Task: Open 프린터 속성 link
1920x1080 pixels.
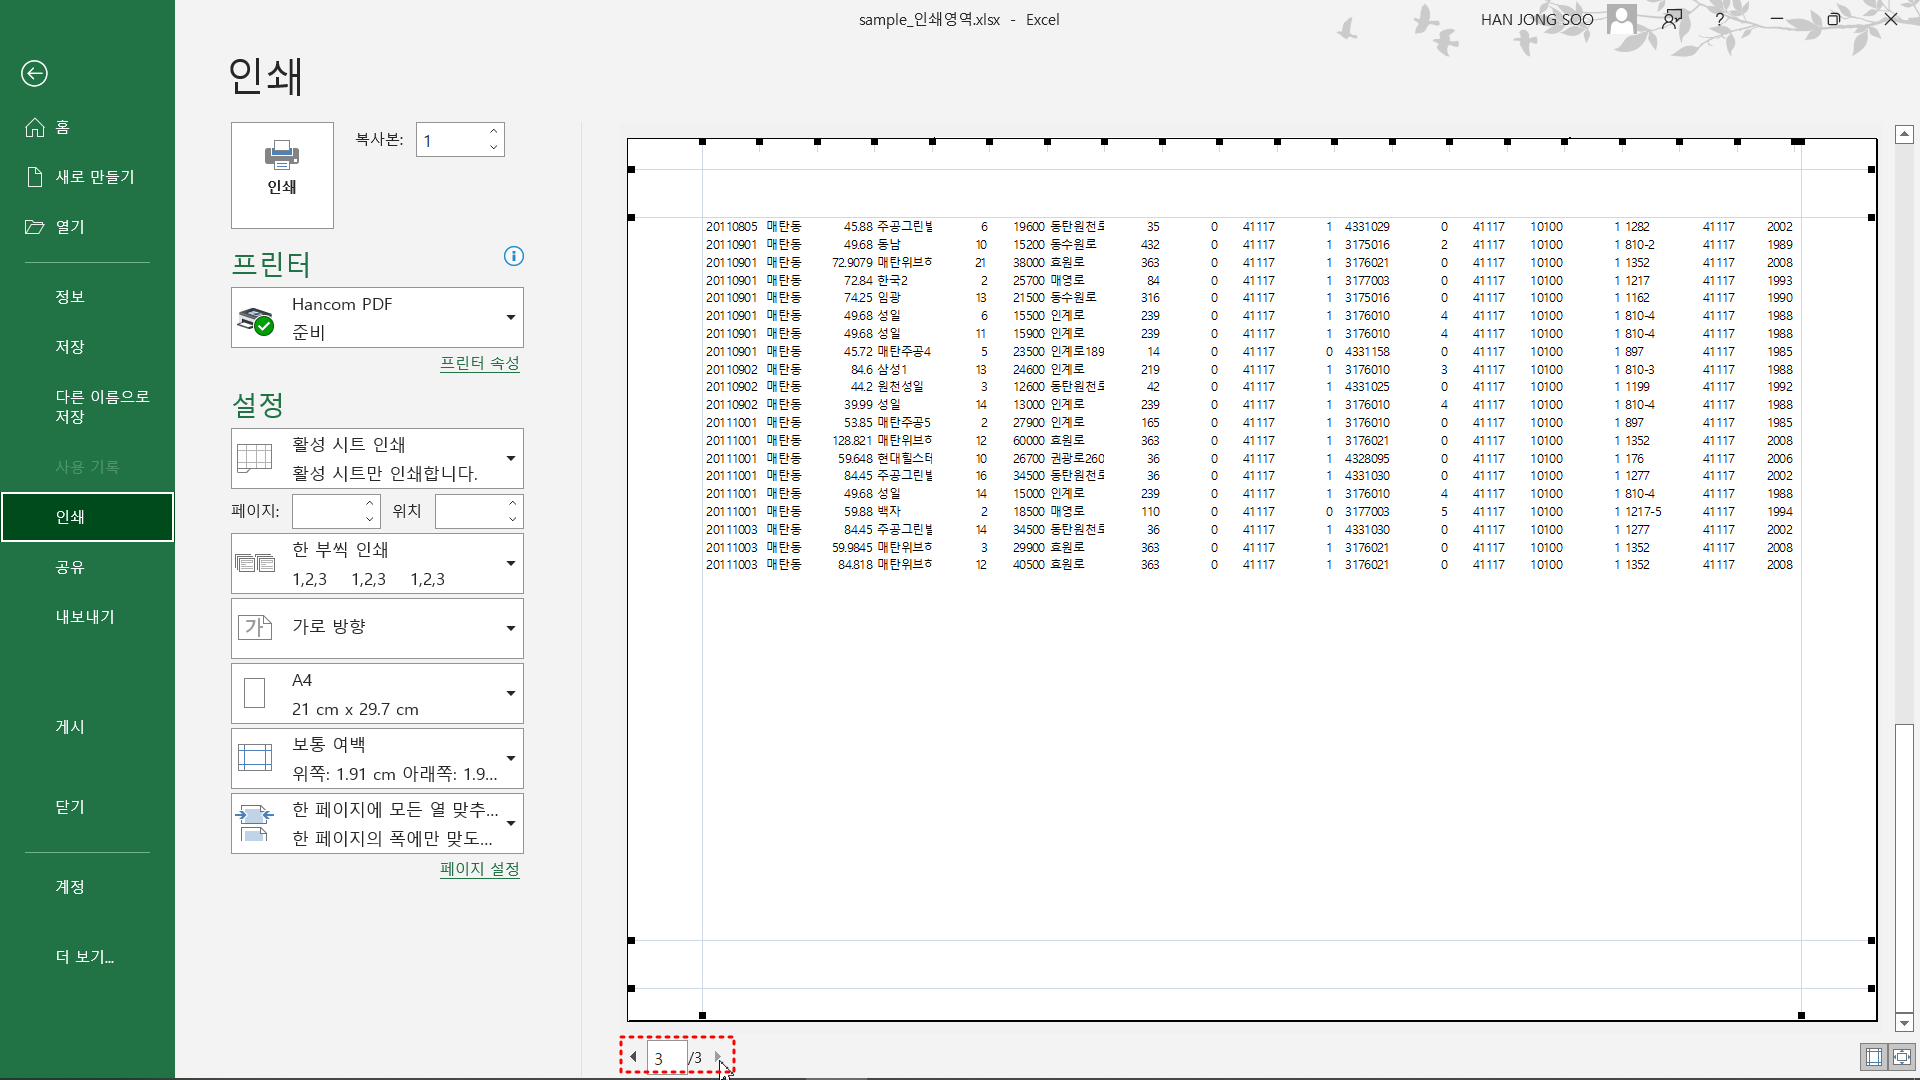Action: coord(480,363)
